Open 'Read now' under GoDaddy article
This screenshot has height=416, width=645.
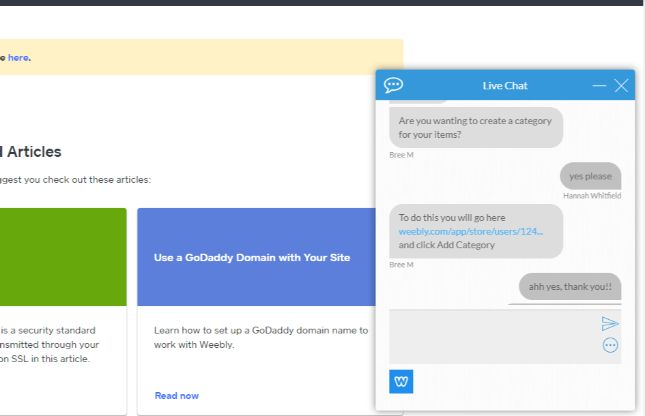176,395
